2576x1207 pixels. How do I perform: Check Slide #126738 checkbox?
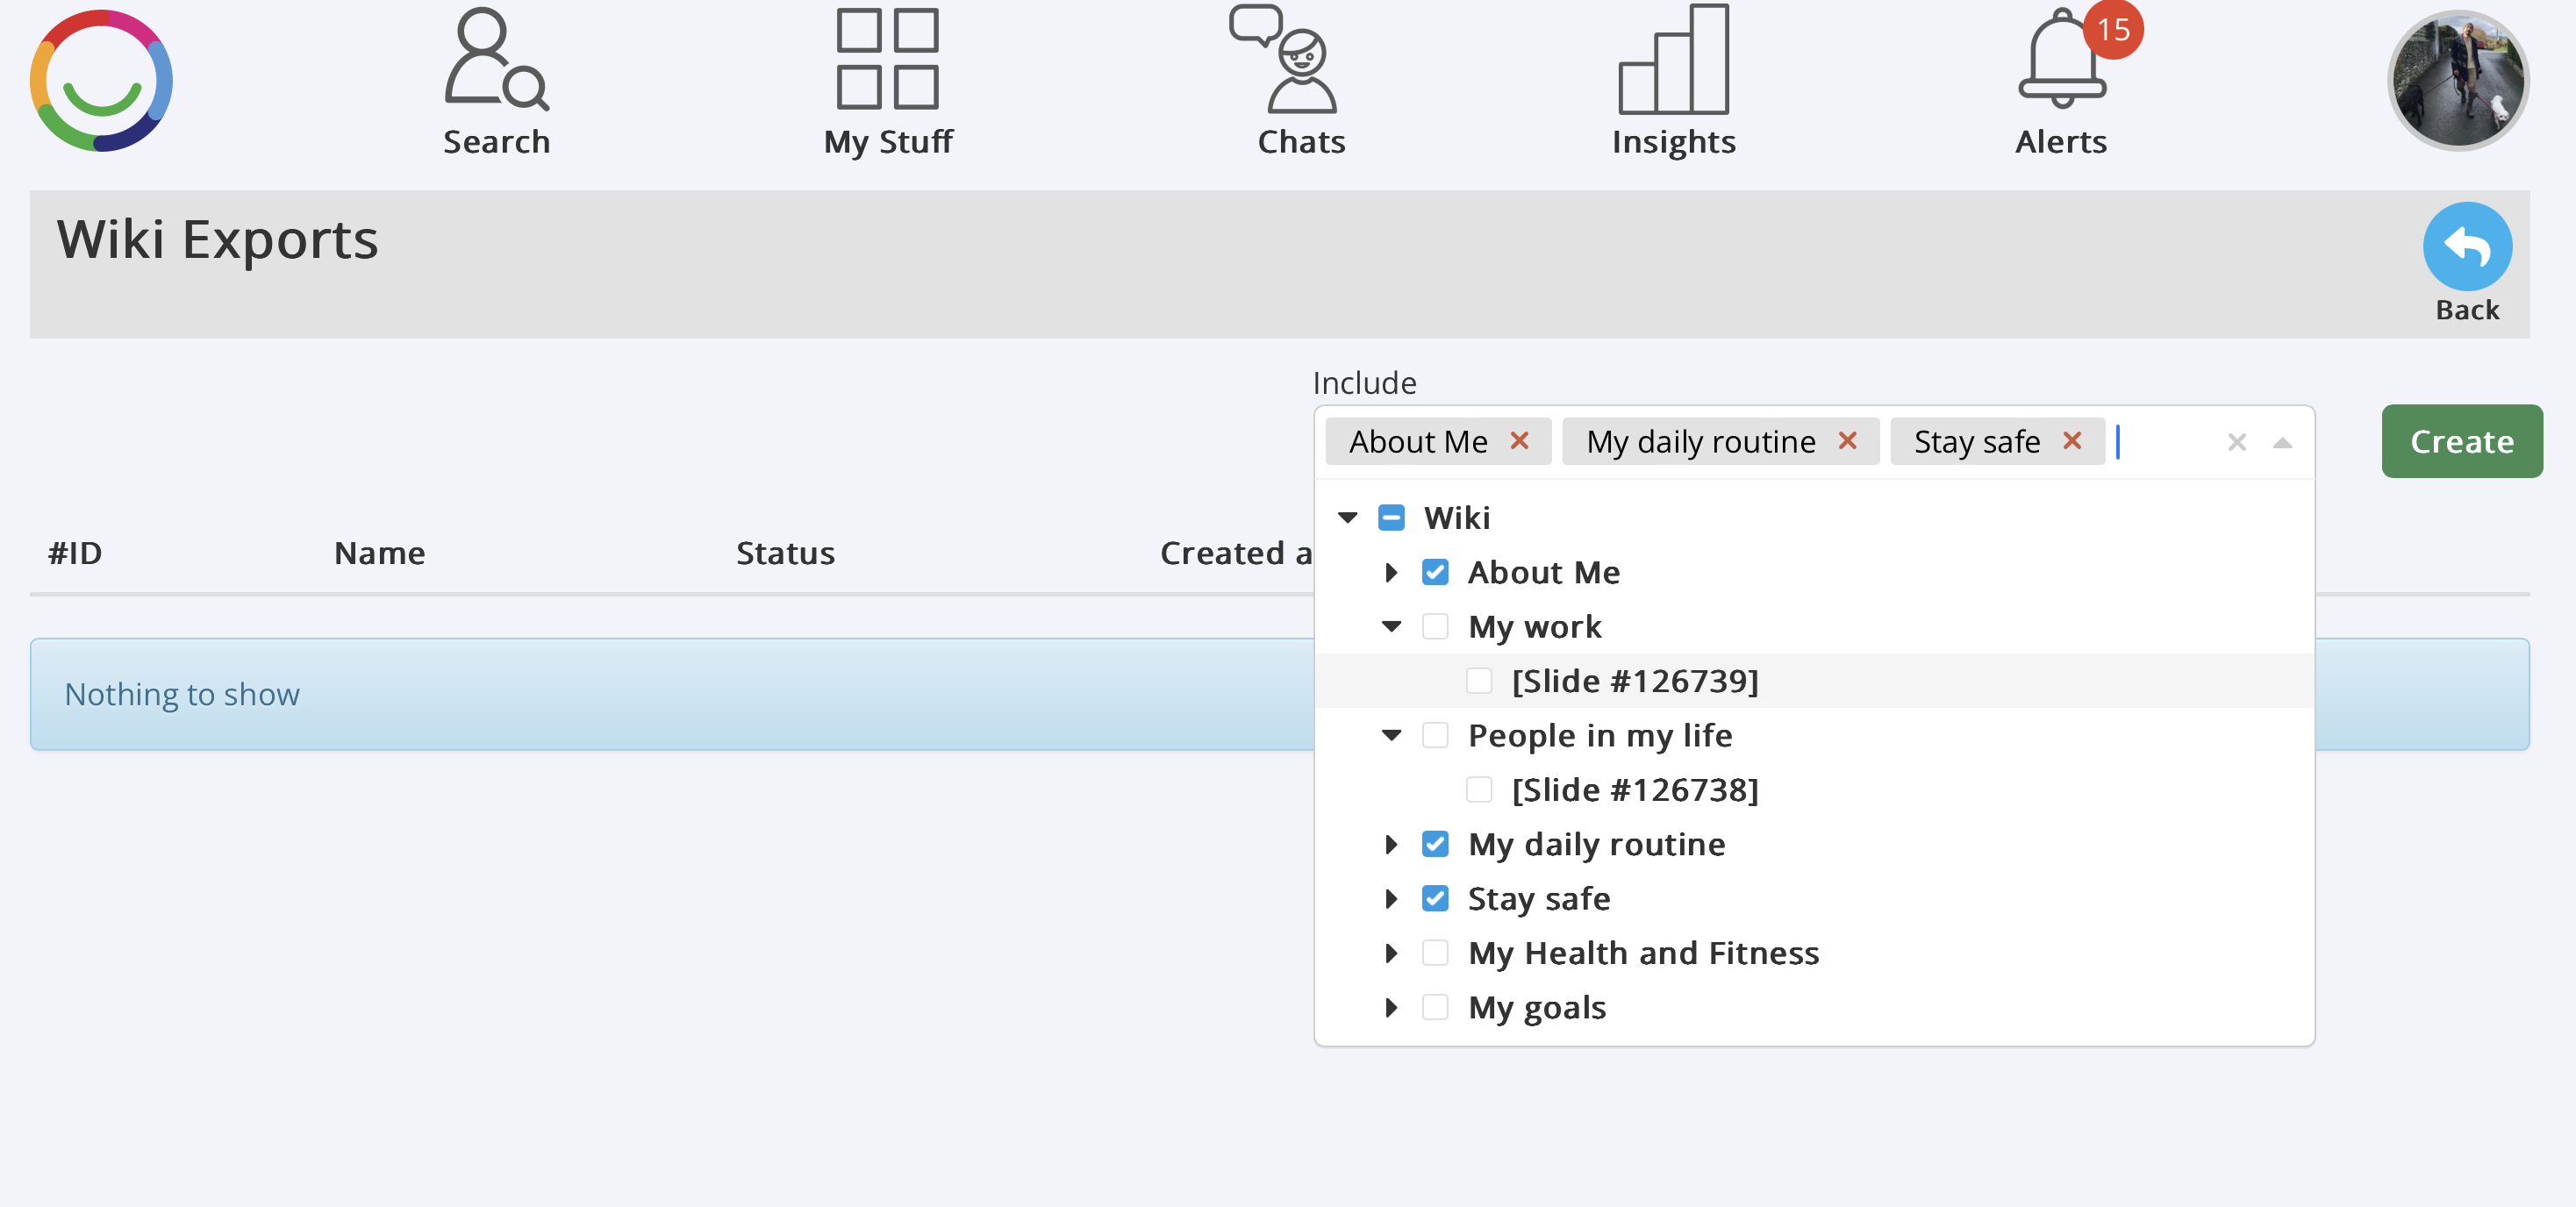coord(1478,790)
